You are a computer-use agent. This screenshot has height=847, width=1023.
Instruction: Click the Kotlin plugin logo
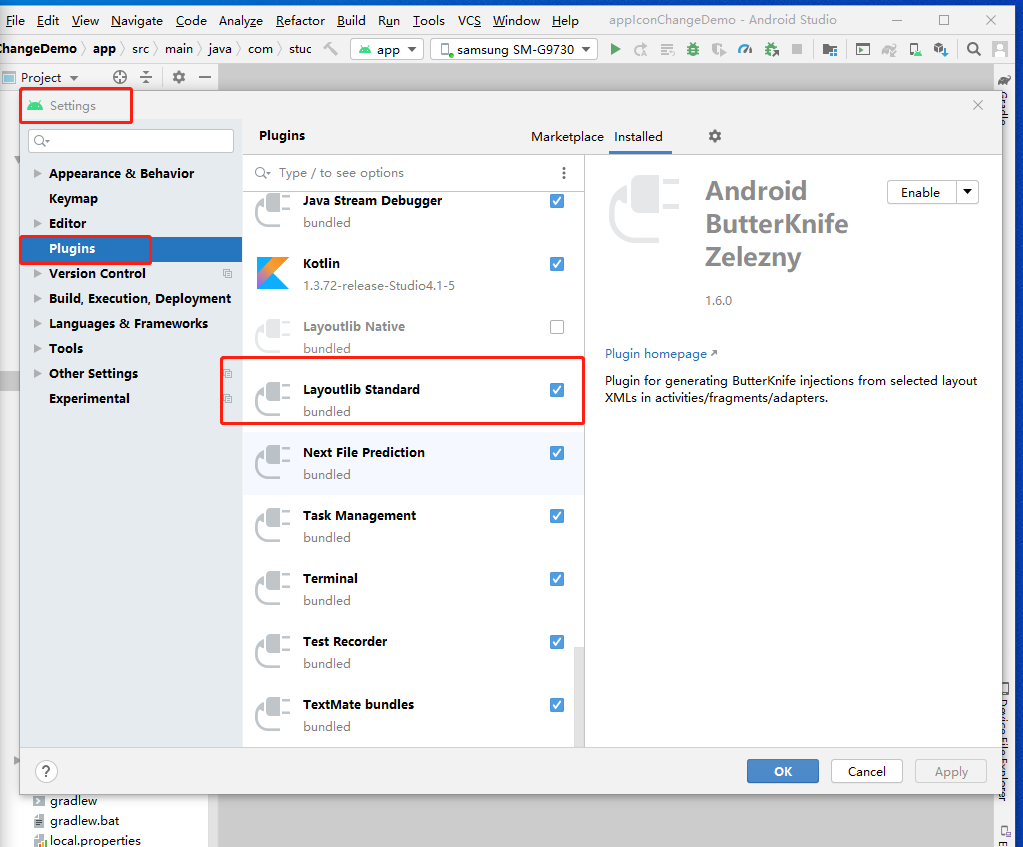tap(273, 273)
